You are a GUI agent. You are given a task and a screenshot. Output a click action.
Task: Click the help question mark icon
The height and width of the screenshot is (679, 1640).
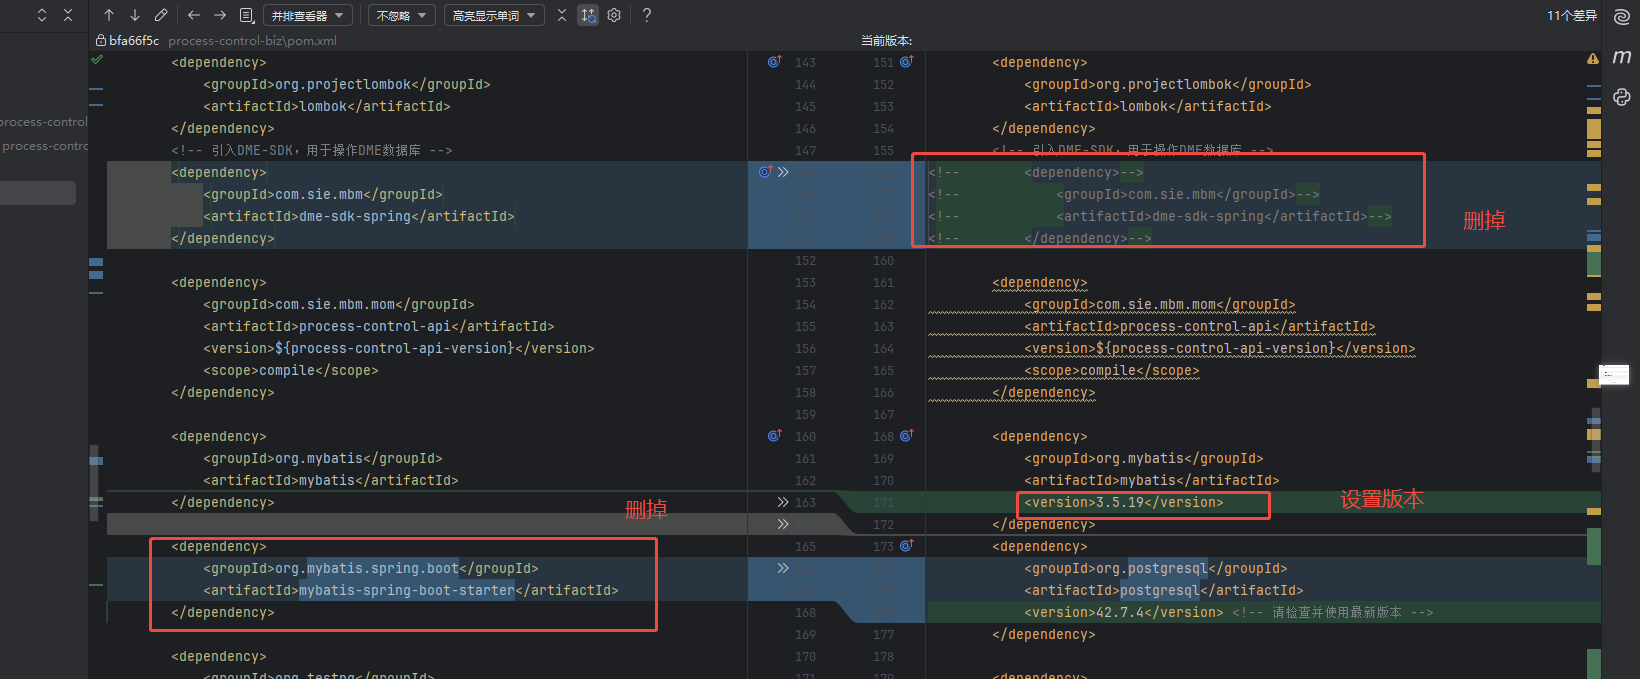[647, 15]
